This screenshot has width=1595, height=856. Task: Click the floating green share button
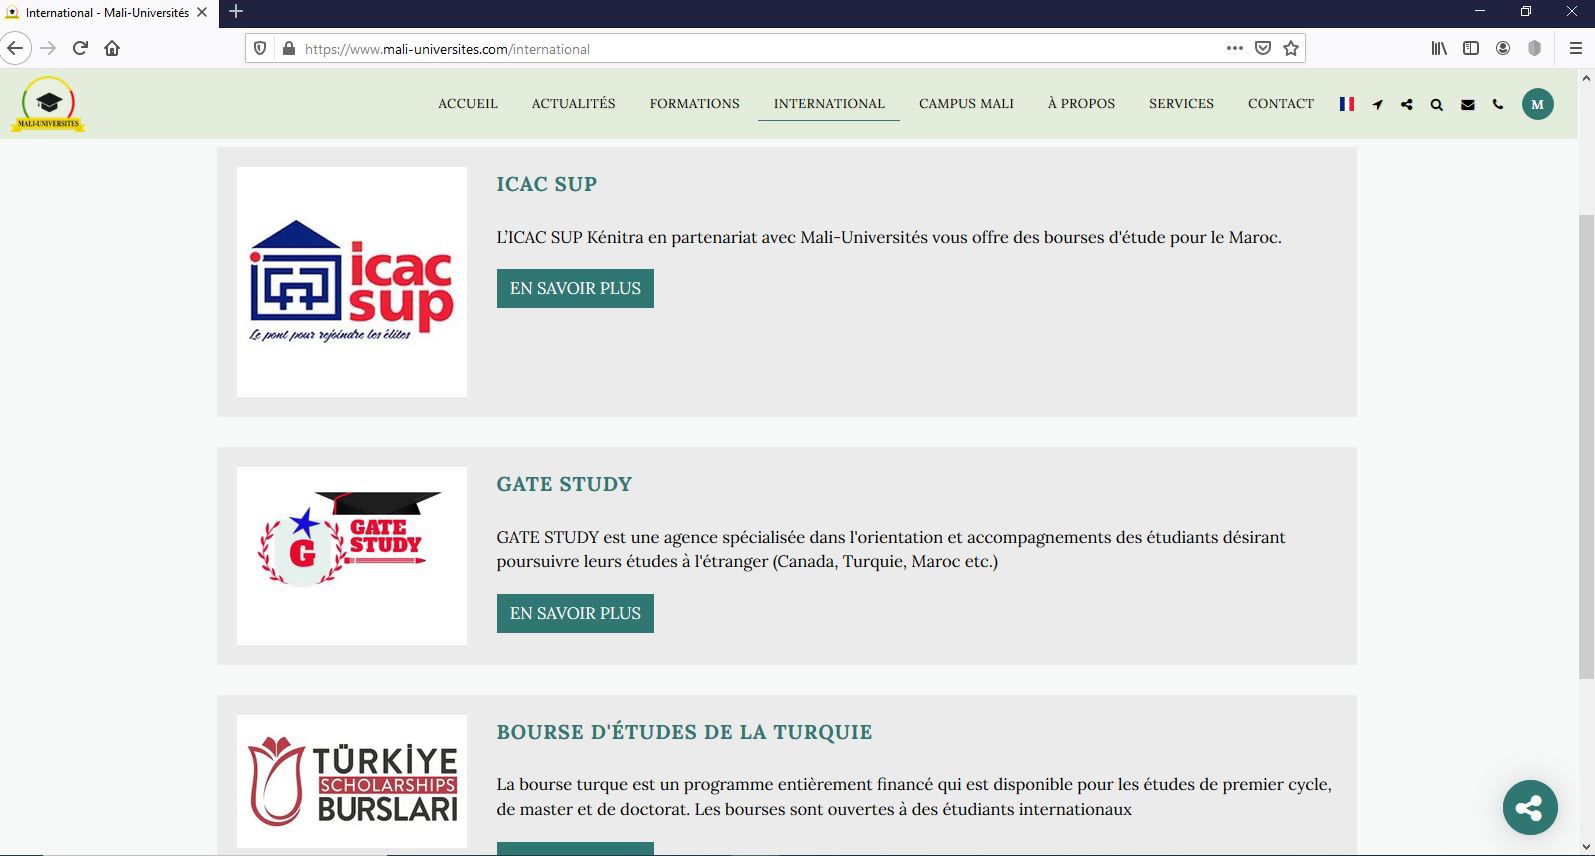coord(1530,807)
